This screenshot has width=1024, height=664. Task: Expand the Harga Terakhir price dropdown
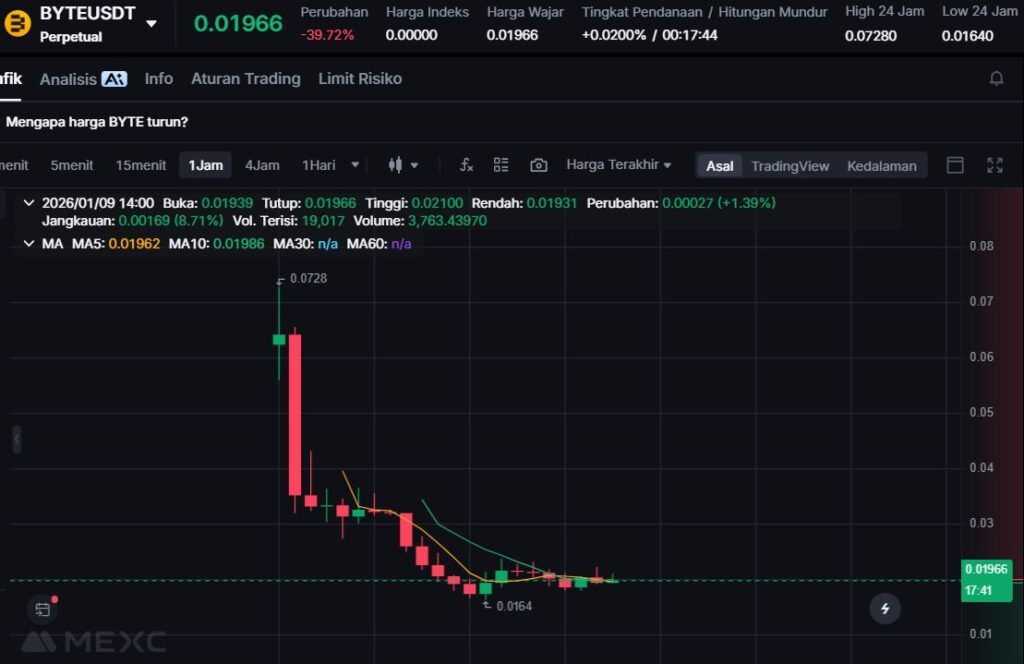pos(618,165)
